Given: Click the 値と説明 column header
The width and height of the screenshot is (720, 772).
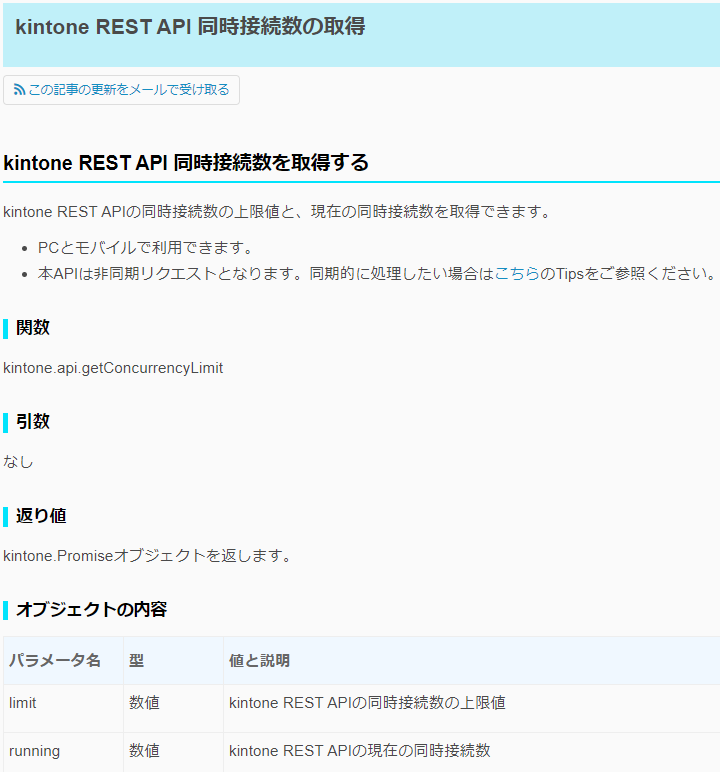Looking at the screenshot, I should tap(472, 660).
